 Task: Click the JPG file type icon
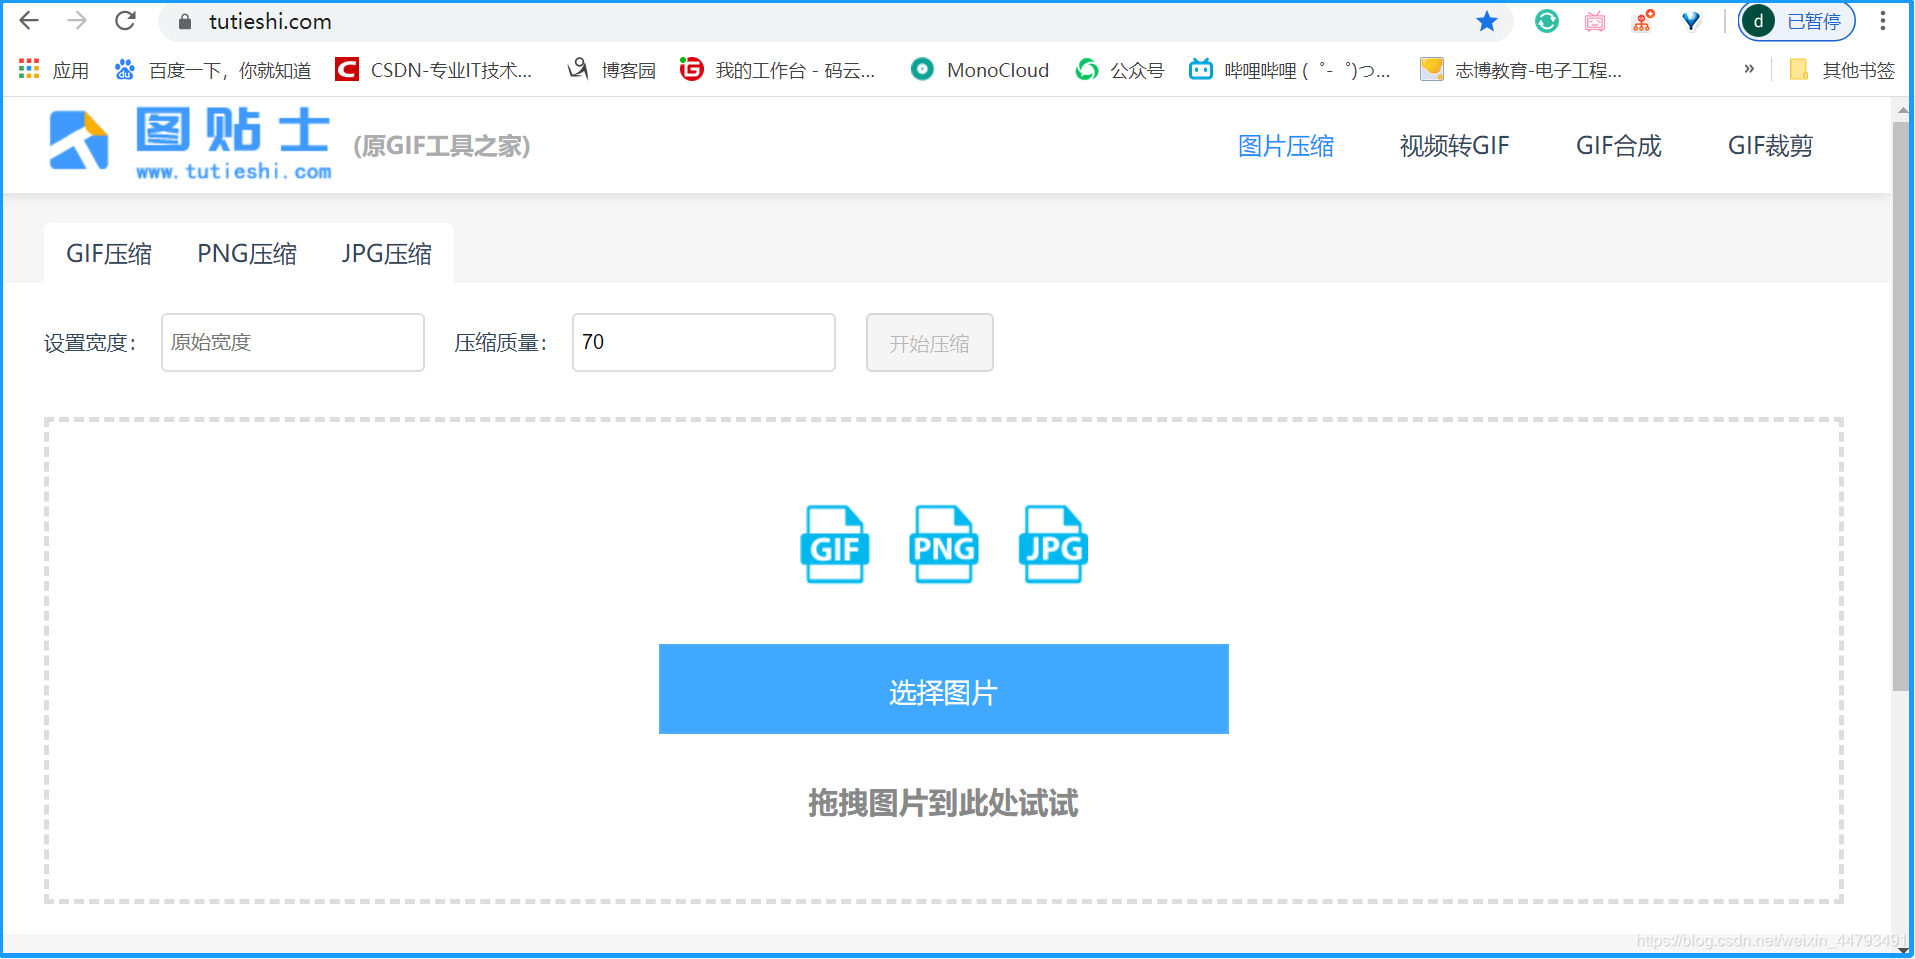click(1053, 544)
